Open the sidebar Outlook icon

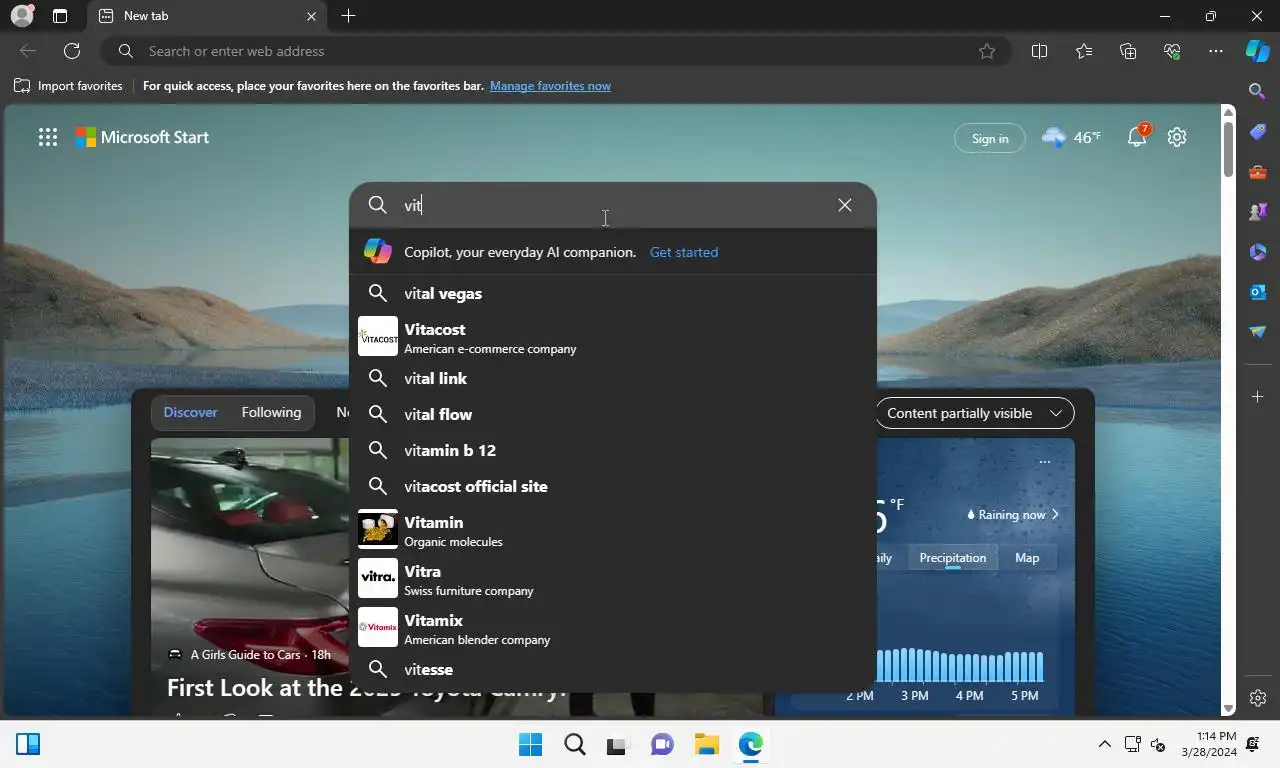1258,292
